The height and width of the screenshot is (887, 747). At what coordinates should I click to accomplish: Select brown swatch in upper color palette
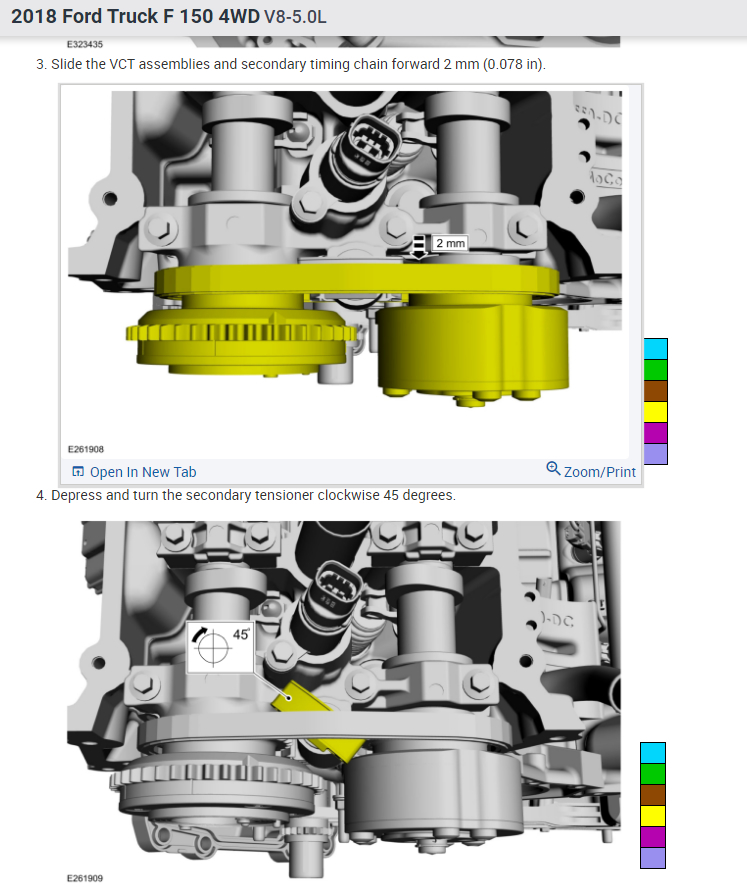pos(655,391)
